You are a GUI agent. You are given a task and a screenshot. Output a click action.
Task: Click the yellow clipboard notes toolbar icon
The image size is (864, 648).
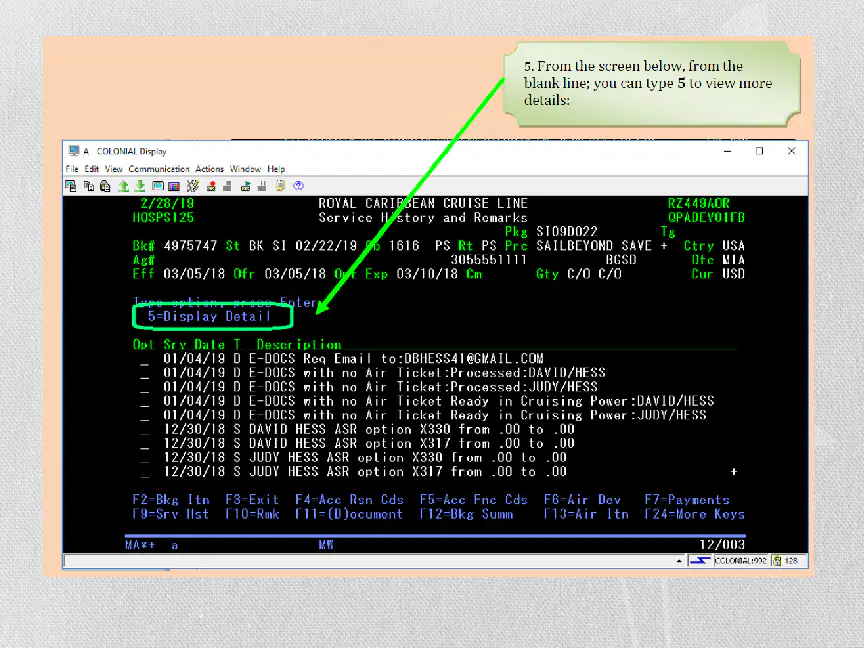[x=280, y=186]
